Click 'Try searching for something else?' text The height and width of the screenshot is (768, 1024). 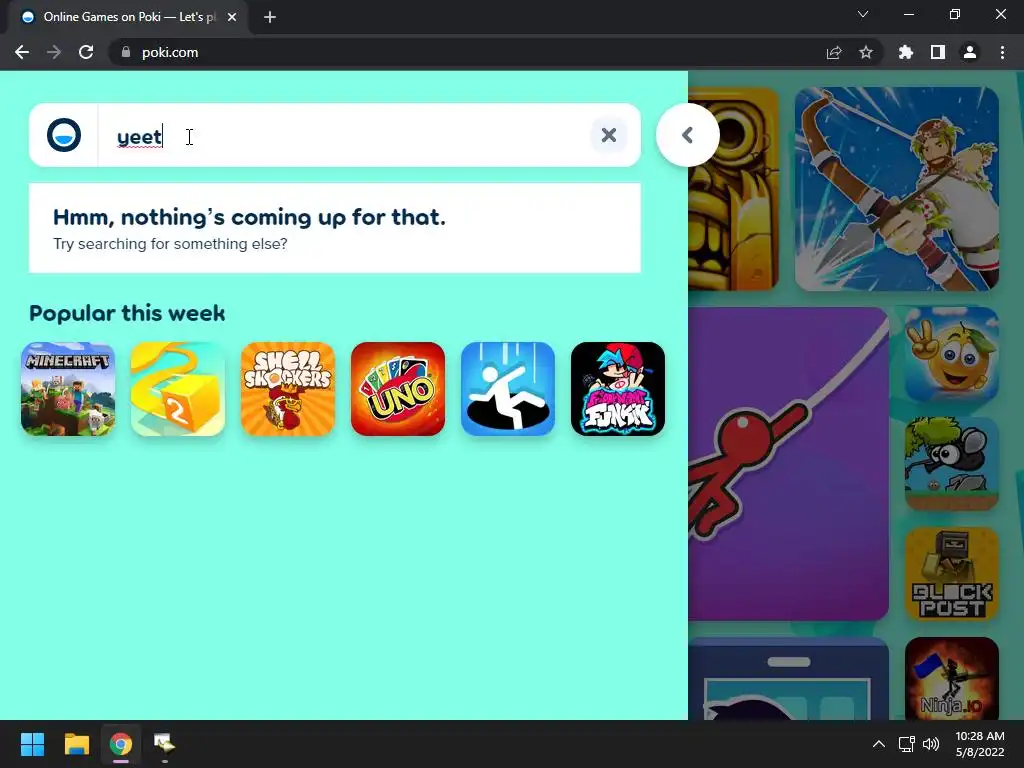click(x=170, y=244)
